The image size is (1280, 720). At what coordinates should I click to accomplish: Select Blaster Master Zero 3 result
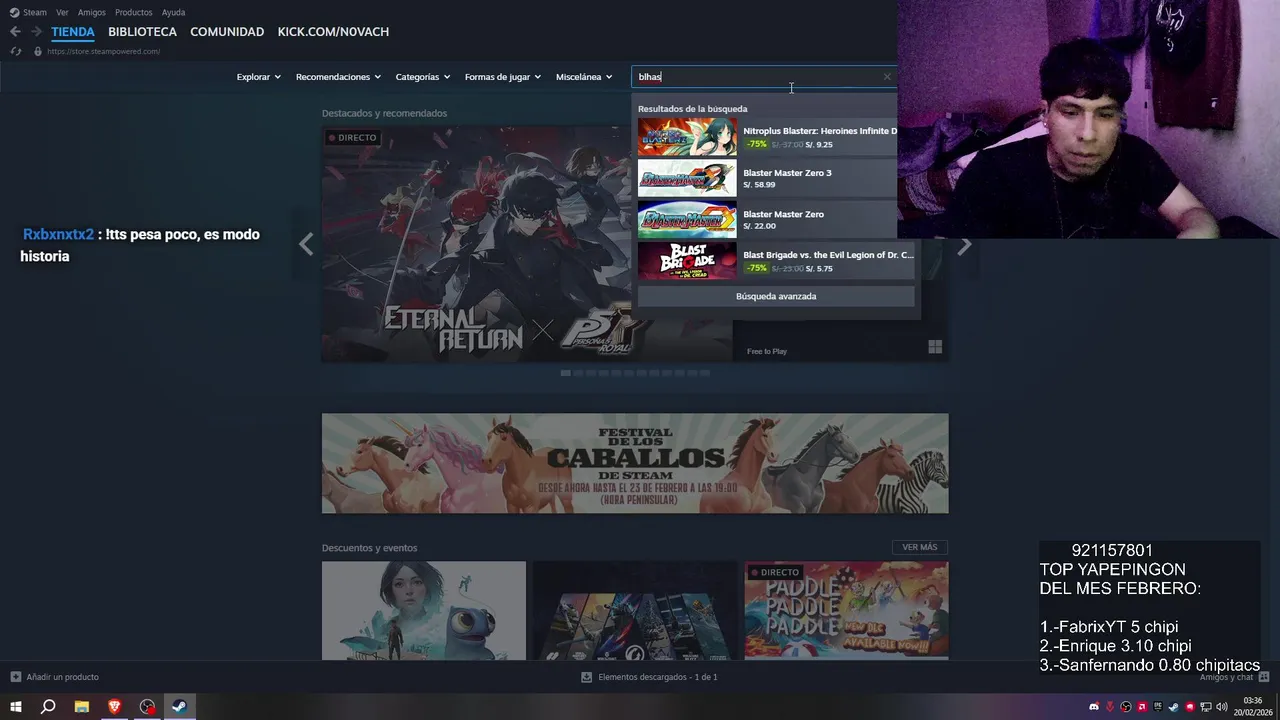coord(768,178)
